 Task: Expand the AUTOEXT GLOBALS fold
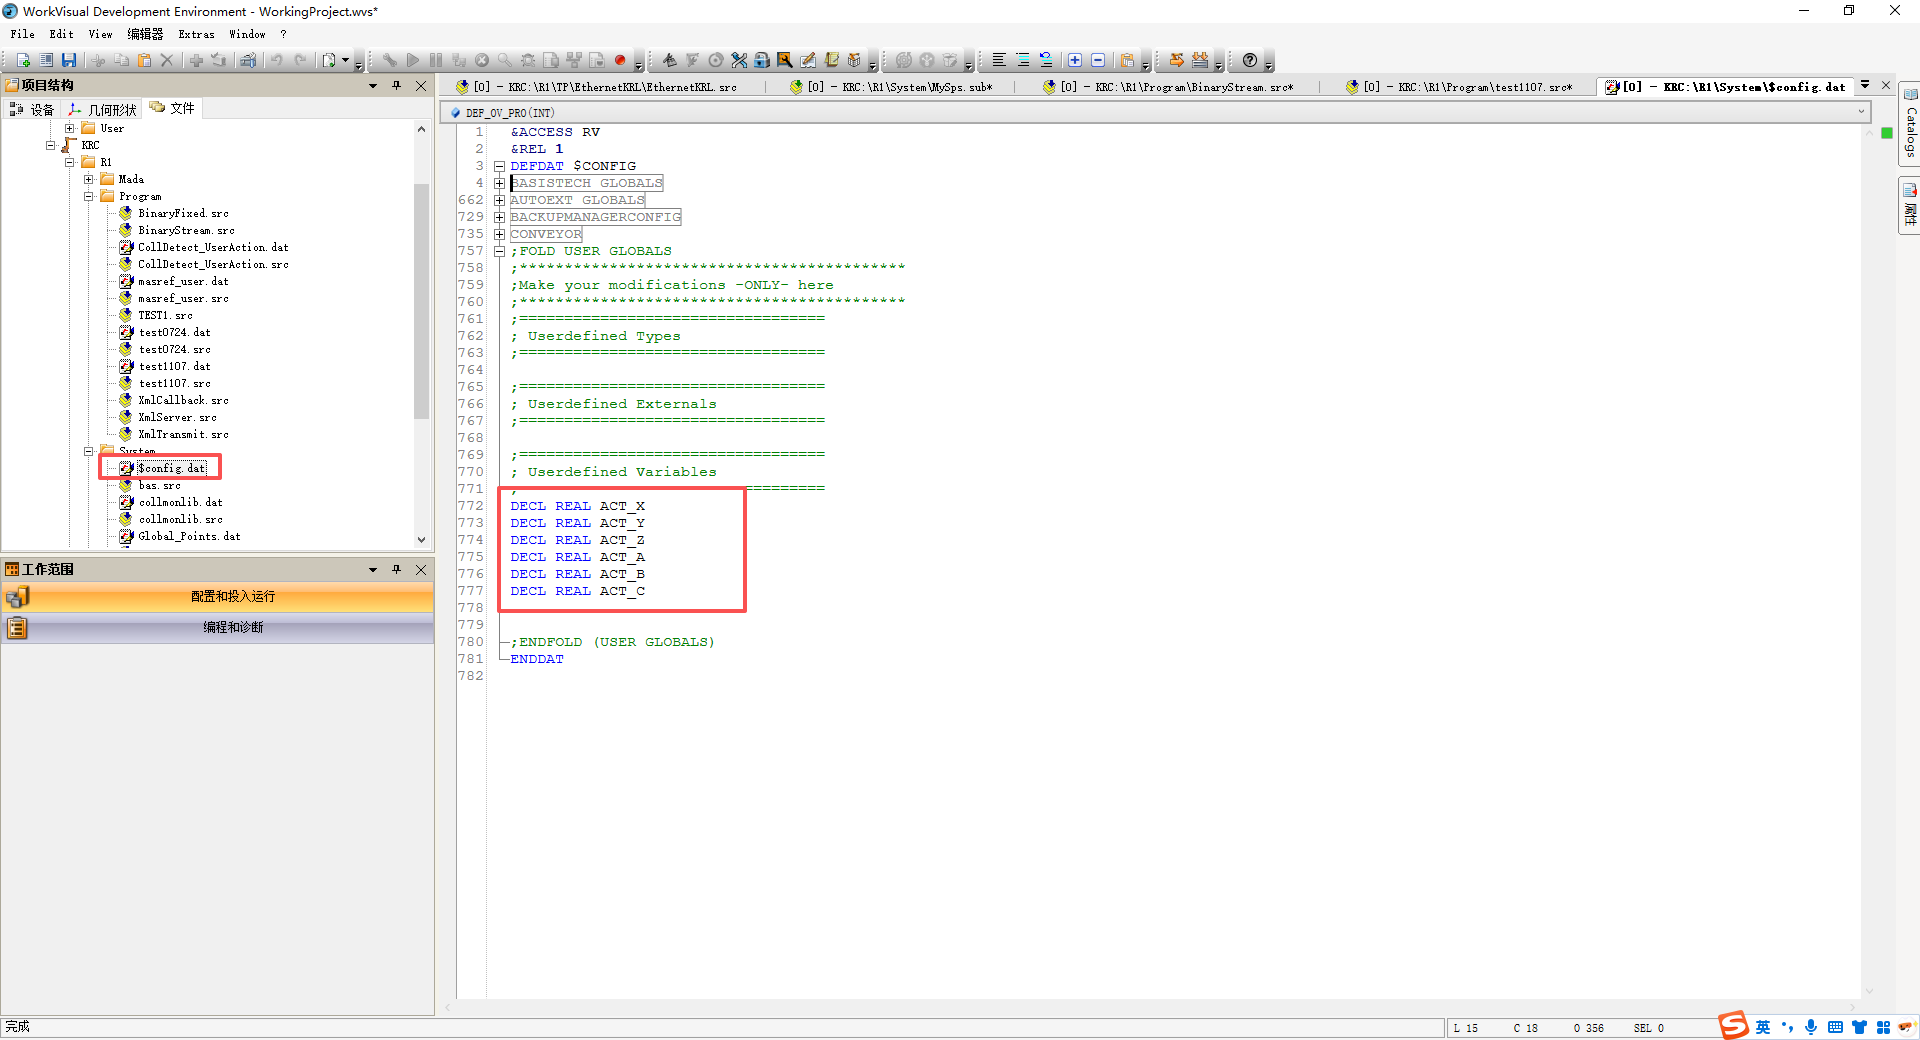(499, 200)
